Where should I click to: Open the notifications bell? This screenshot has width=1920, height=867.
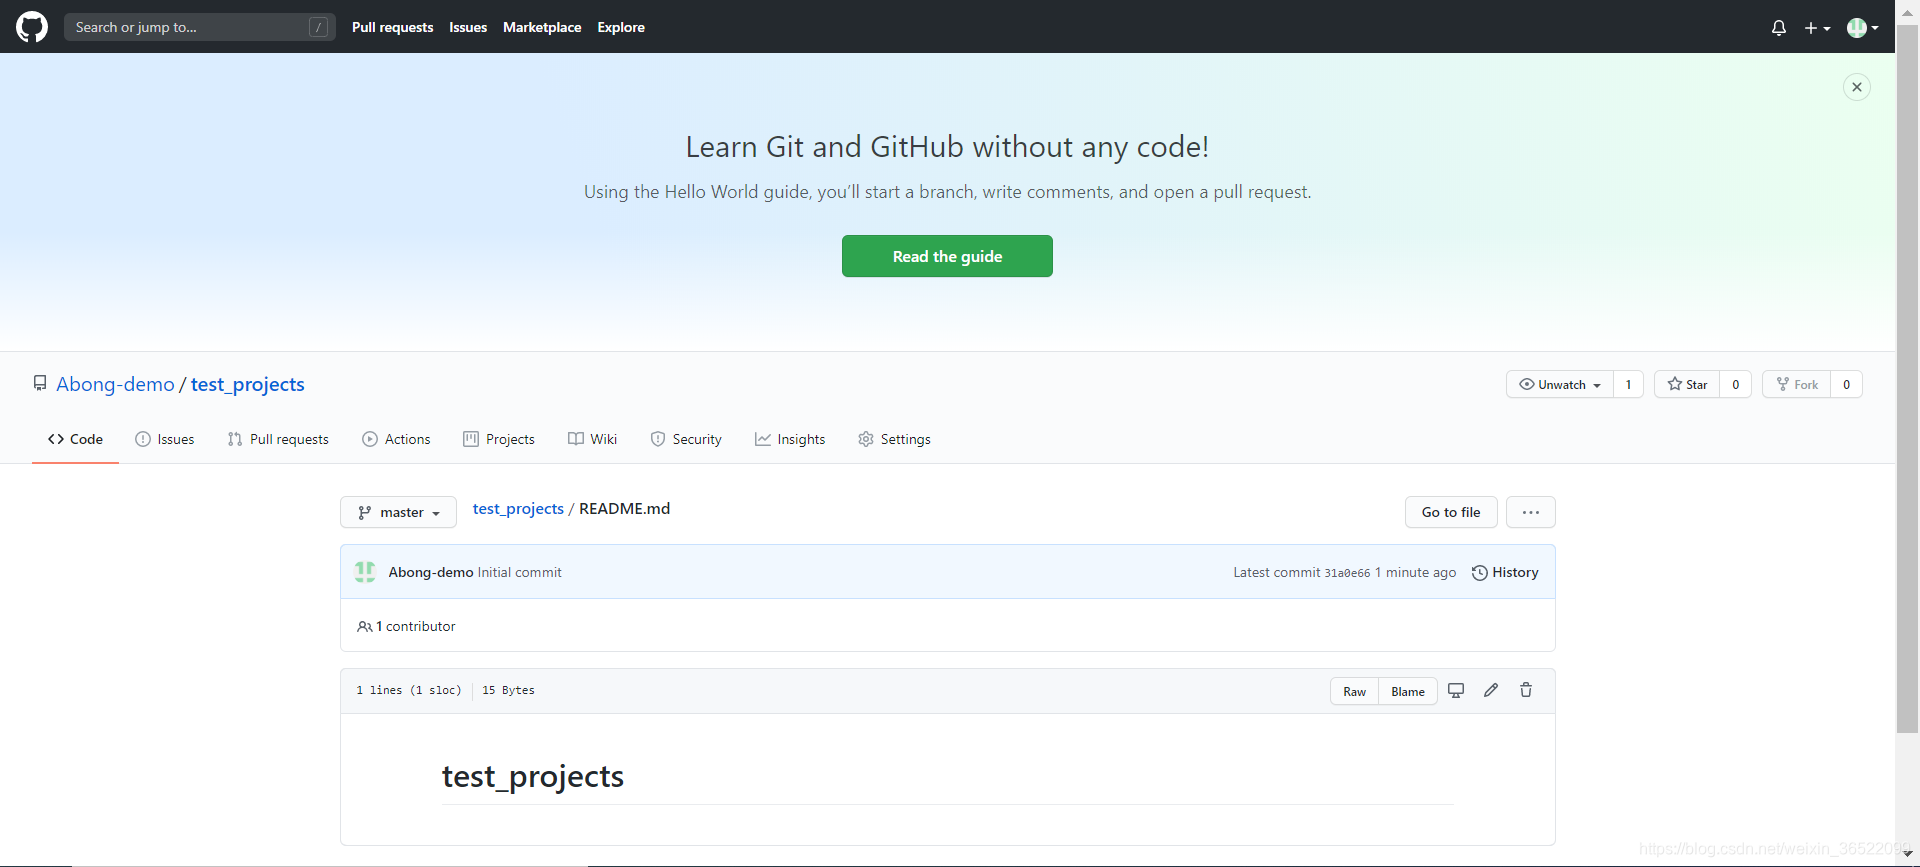tap(1778, 28)
